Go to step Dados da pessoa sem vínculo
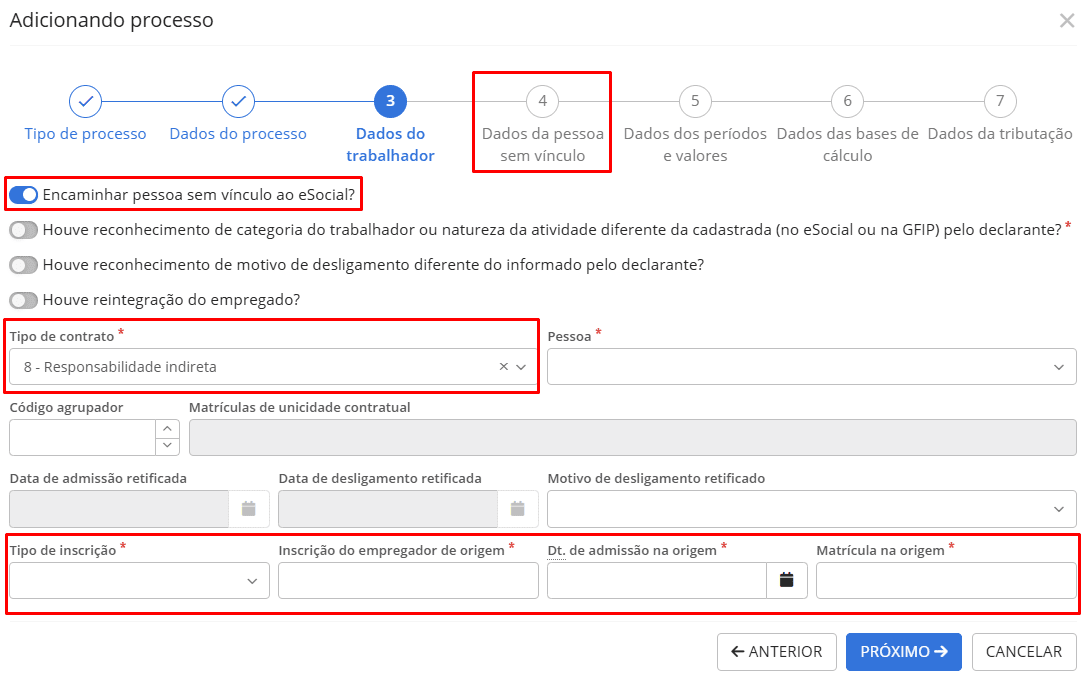The image size is (1087, 674). point(542,101)
